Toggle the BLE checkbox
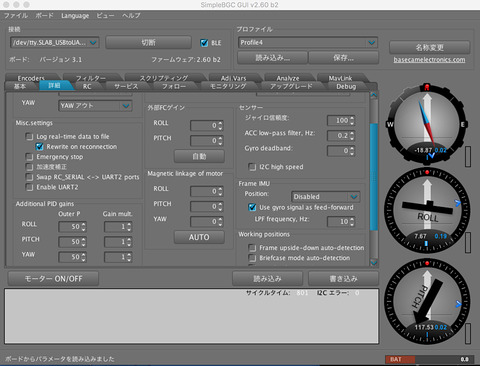This screenshot has height=366, width=480. pos(204,43)
